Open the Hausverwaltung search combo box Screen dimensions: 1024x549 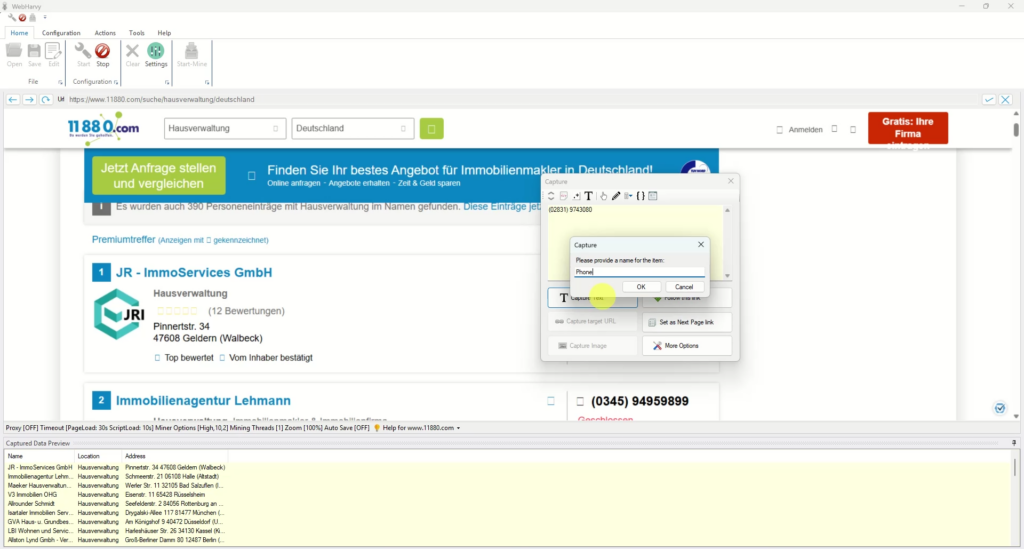click(x=225, y=129)
